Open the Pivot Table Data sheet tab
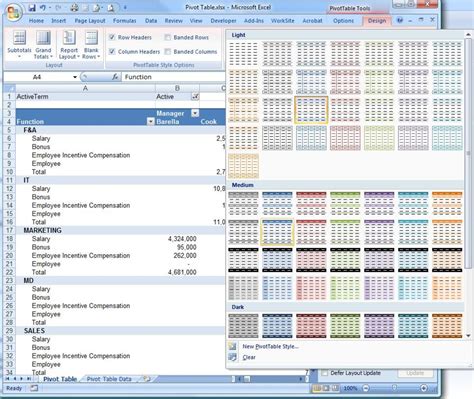This screenshot has height=399, width=474. tap(109, 379)
